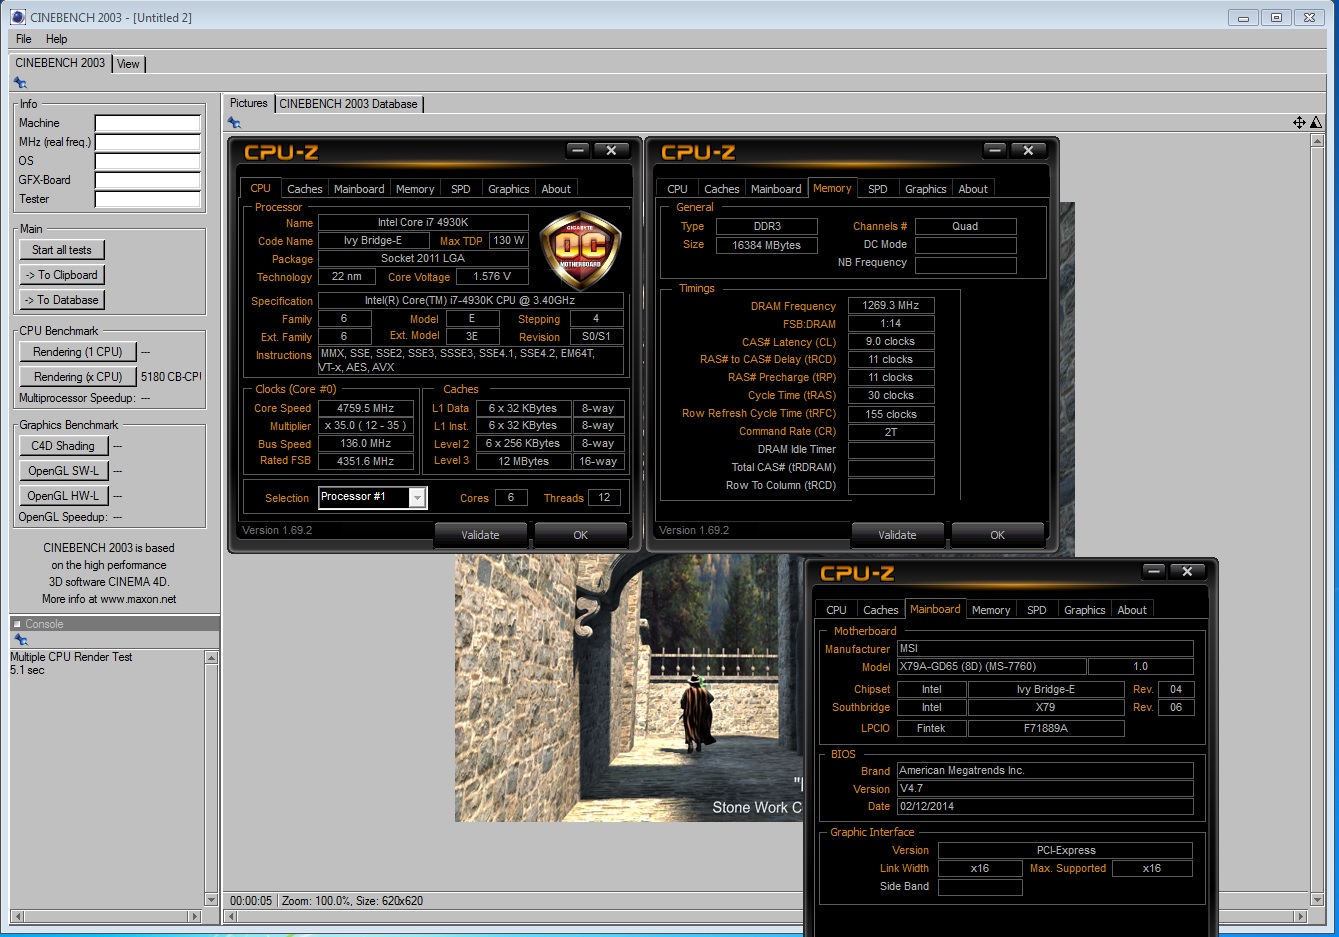
Task: Open Caches tab in CPU-Z Mainboard window
Action: point(881,610)
